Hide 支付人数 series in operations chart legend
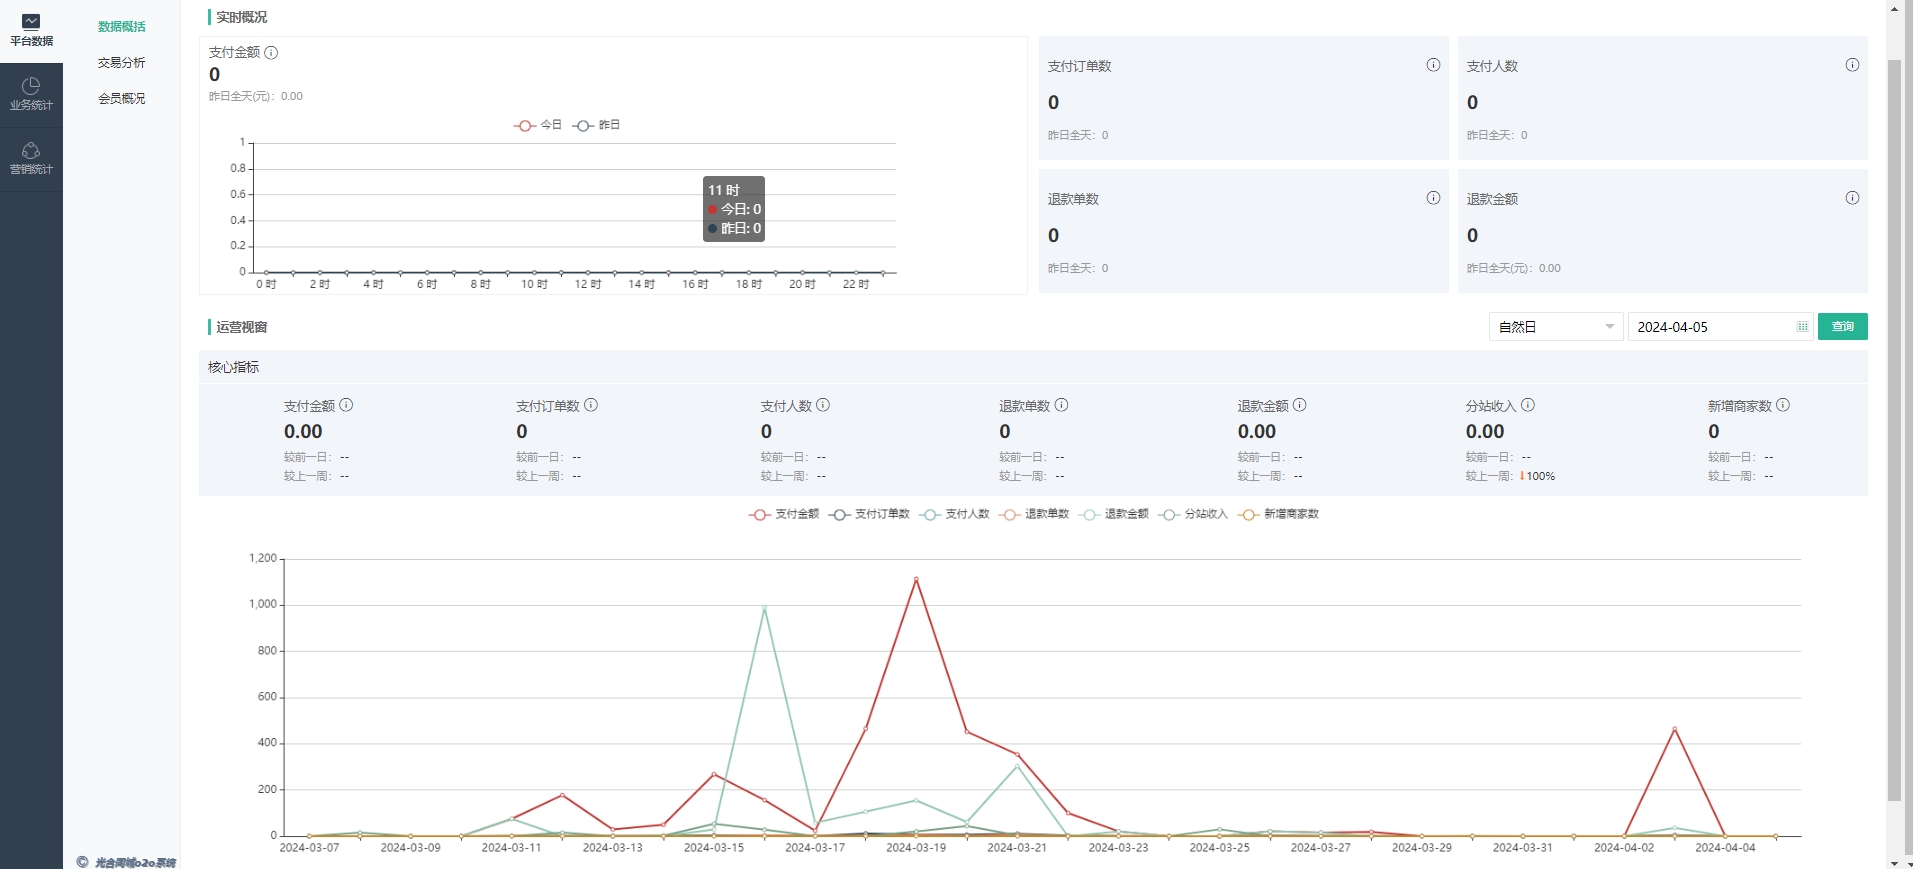Screen dimensions: 1913x869 click(955, 514)
